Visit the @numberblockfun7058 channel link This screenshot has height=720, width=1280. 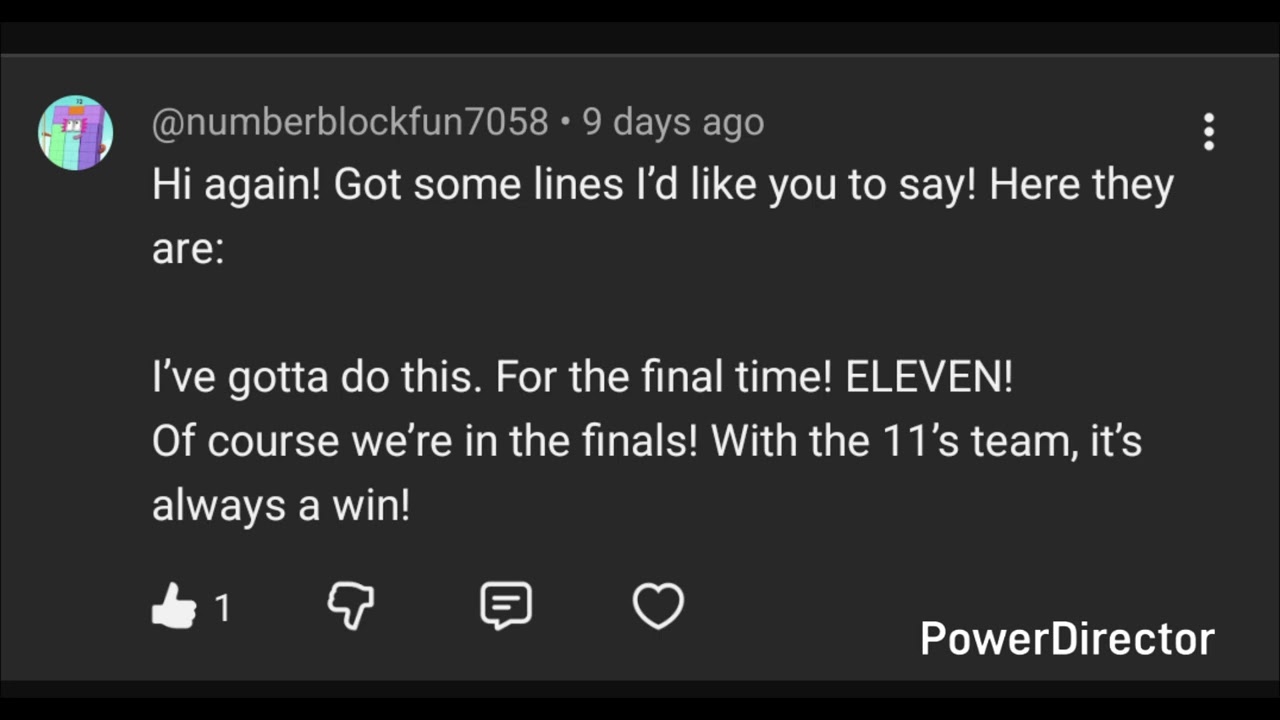pyautogui.click(x=350, y=122)
